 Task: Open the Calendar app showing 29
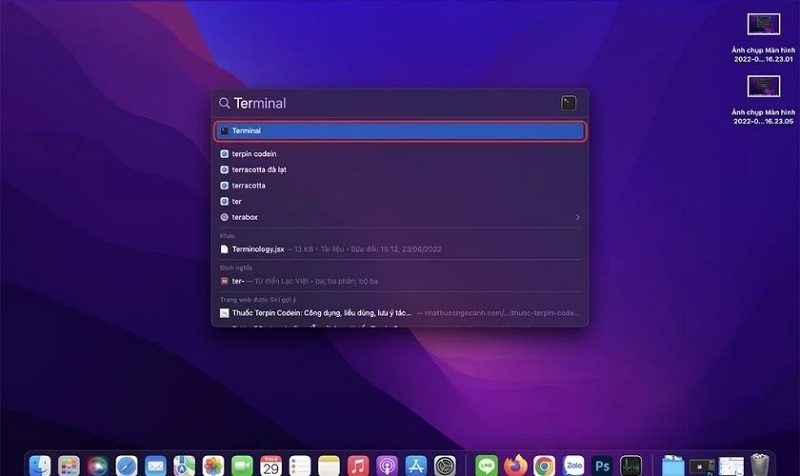coord(270,465)
